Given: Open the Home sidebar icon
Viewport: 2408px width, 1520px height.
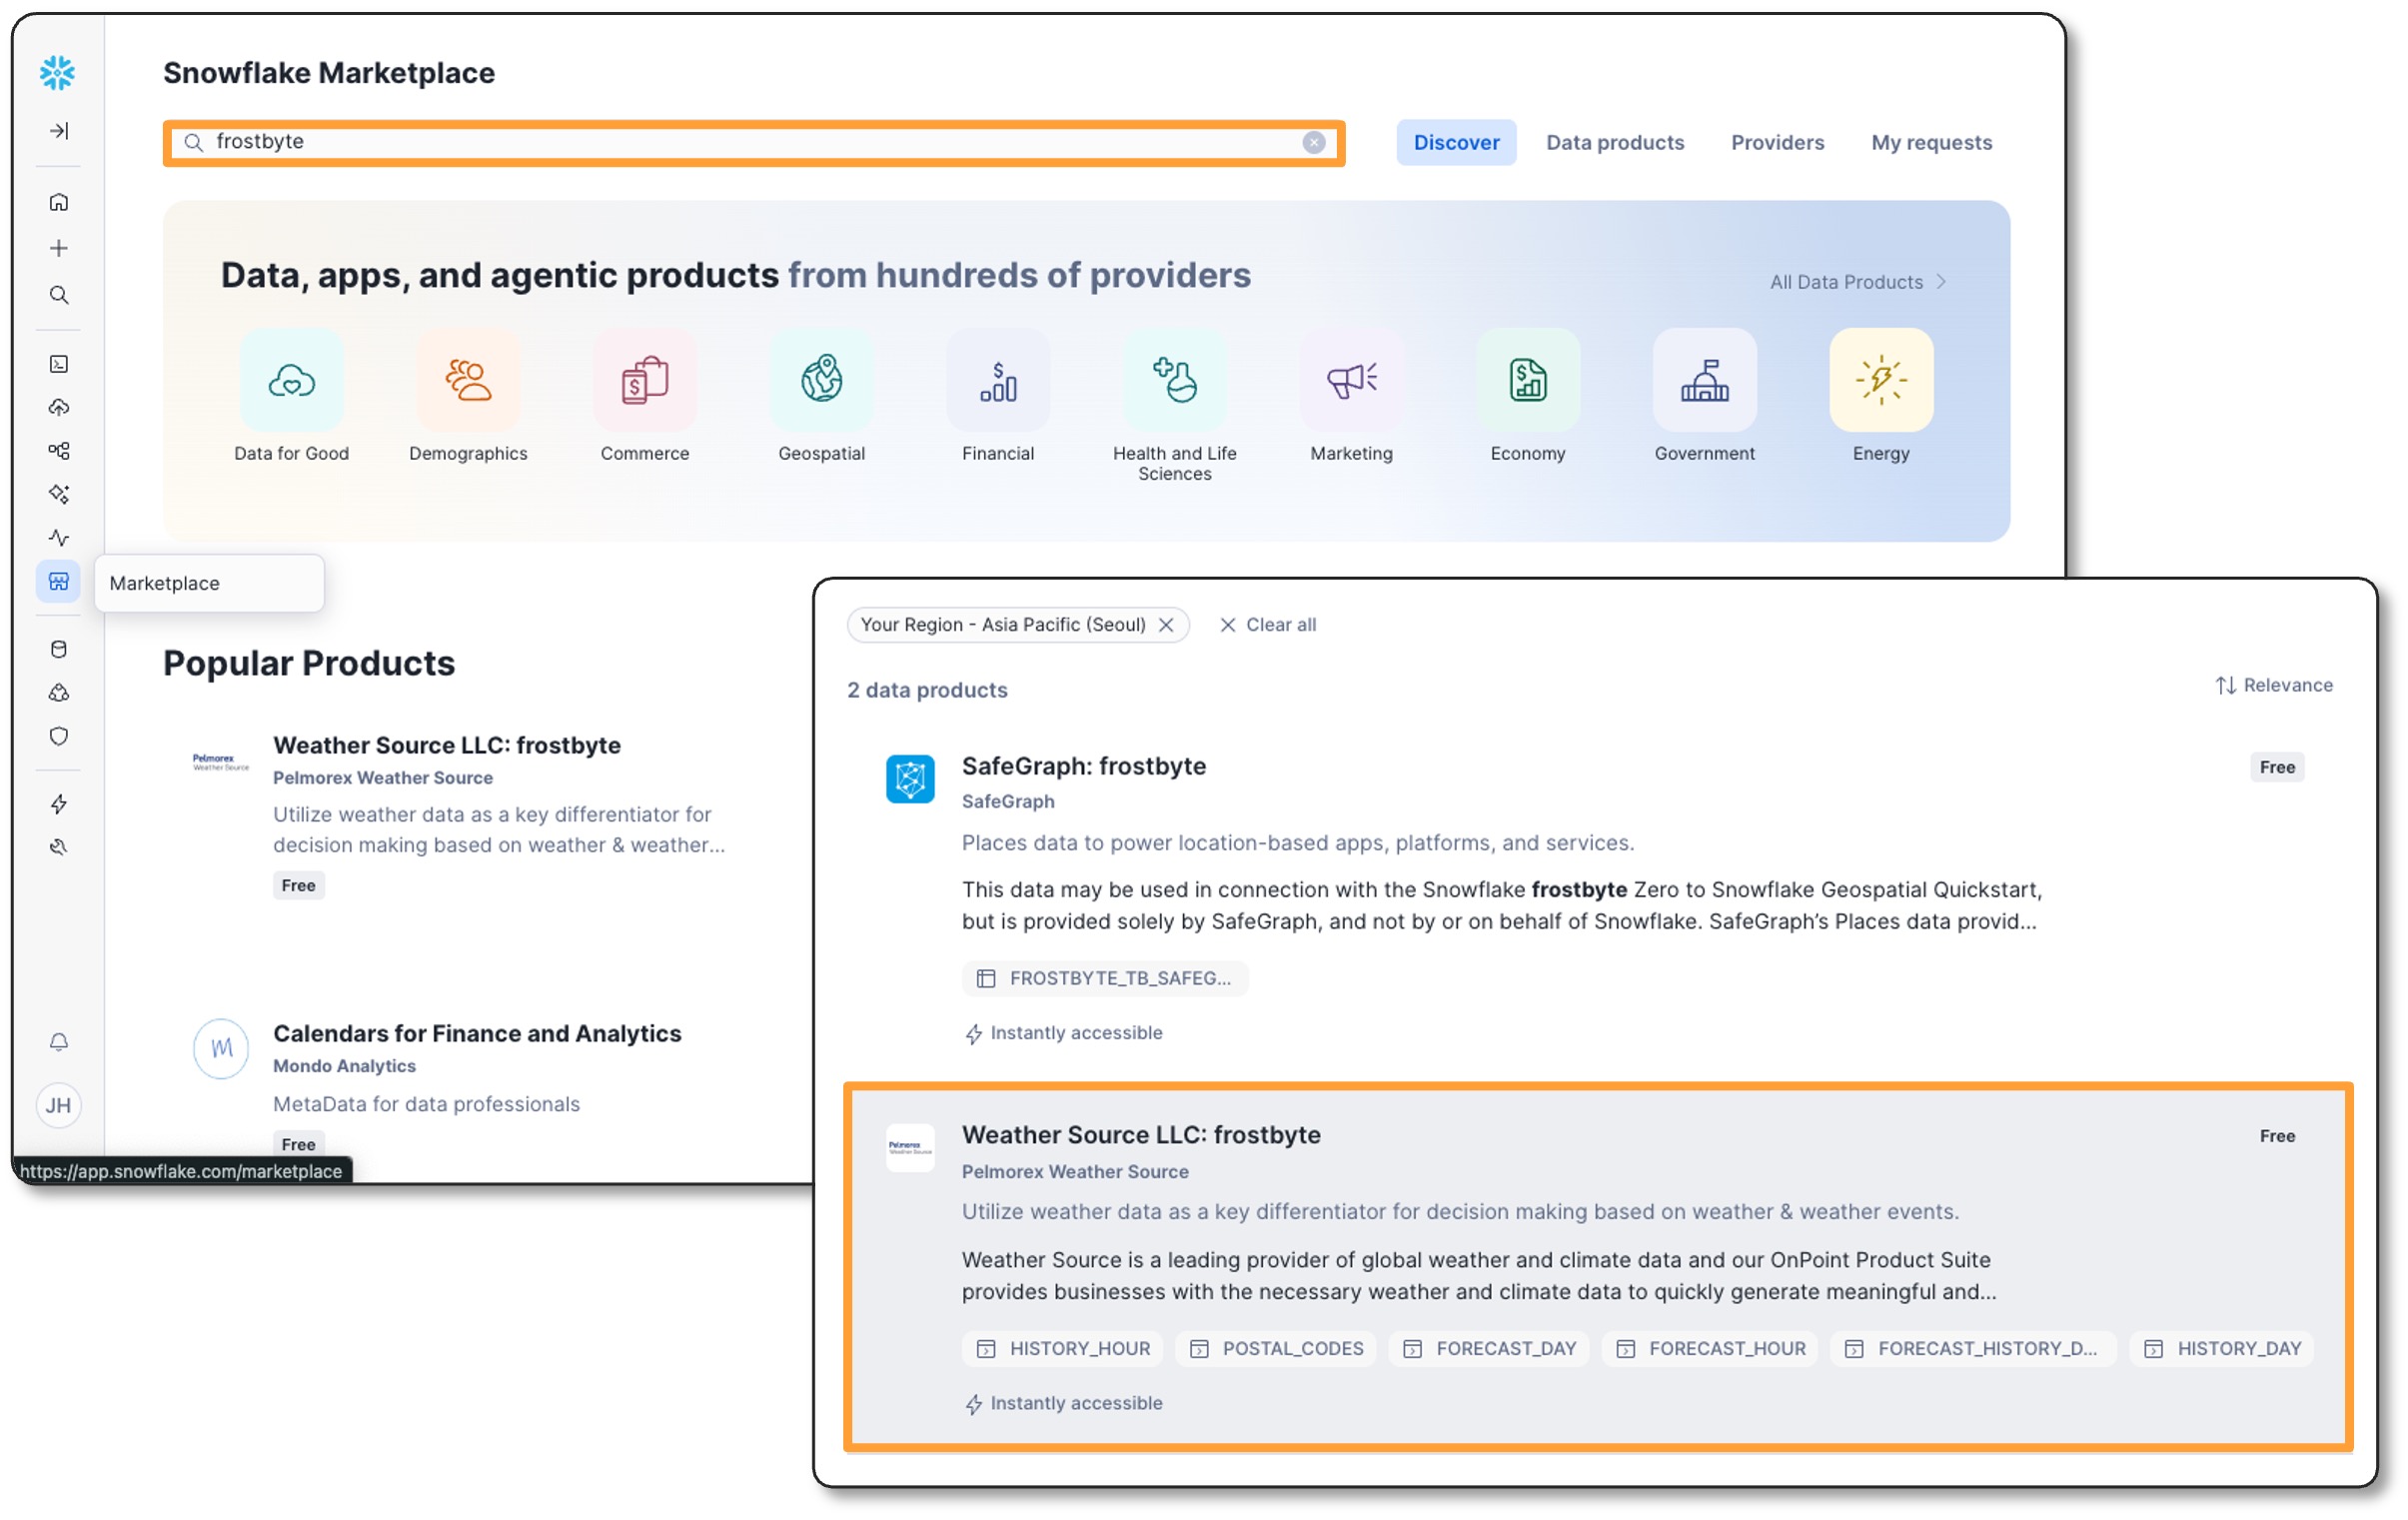Looking at the screenshot, I should tap(59, 203).
